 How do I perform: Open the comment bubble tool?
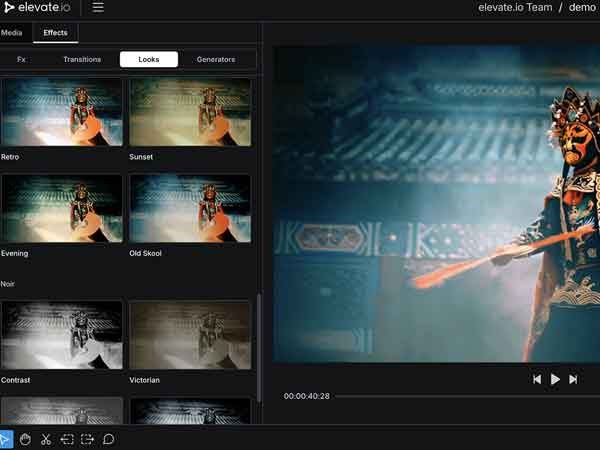pyautogui.click(x=109, y=439)
